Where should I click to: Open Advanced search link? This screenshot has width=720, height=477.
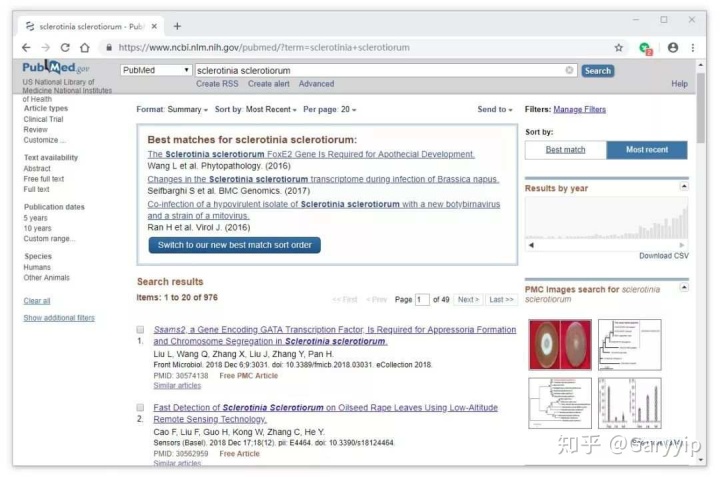pyautogui.click(x=316, y=84)
